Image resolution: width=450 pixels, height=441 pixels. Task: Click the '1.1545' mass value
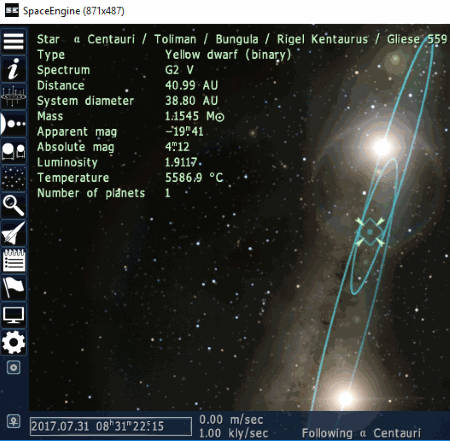(182, 116)
